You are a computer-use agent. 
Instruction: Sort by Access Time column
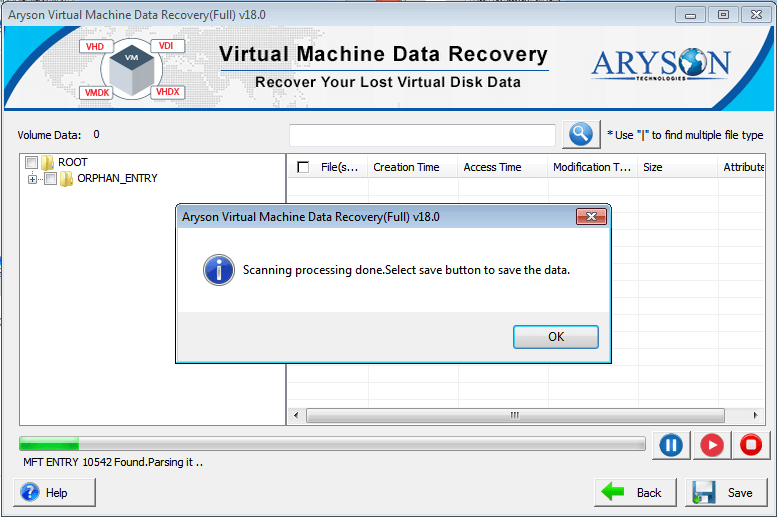point(503,167)
